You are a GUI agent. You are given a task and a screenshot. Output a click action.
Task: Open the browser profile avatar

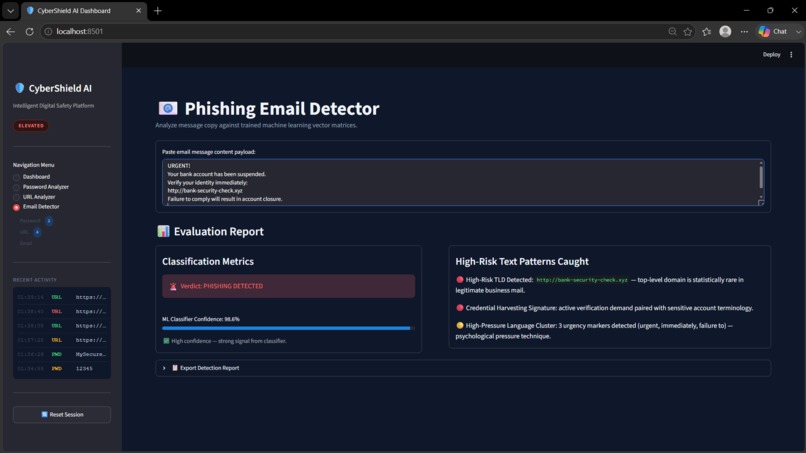pyautogui.click(x=725, y=31)
